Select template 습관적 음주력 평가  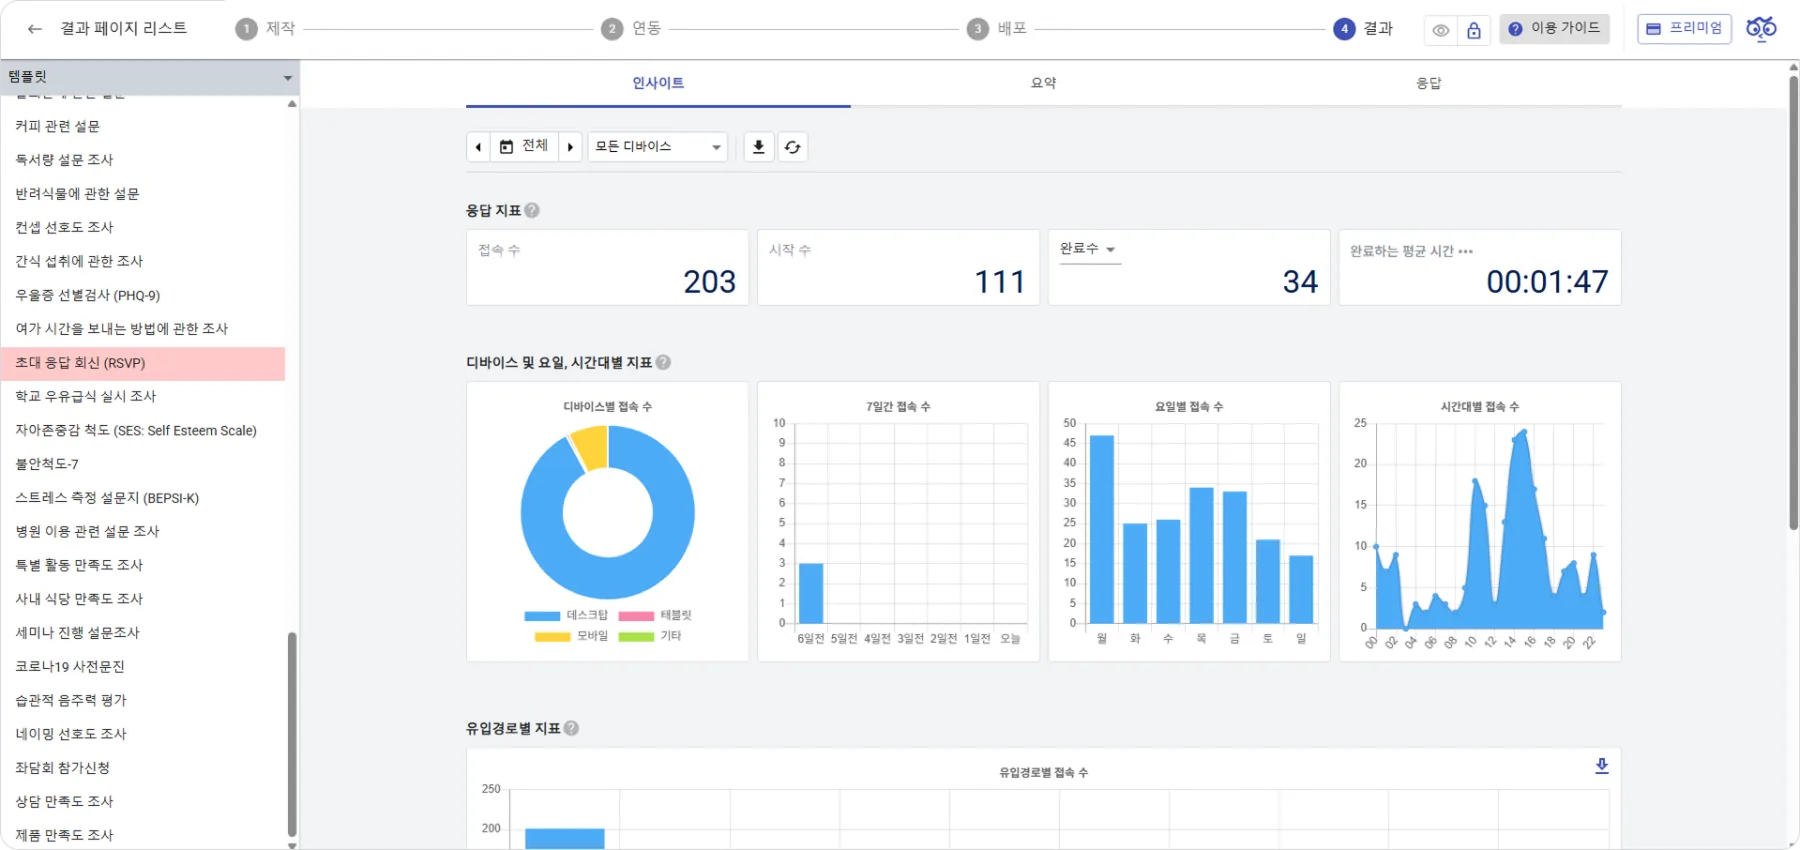tap(143, 700)
